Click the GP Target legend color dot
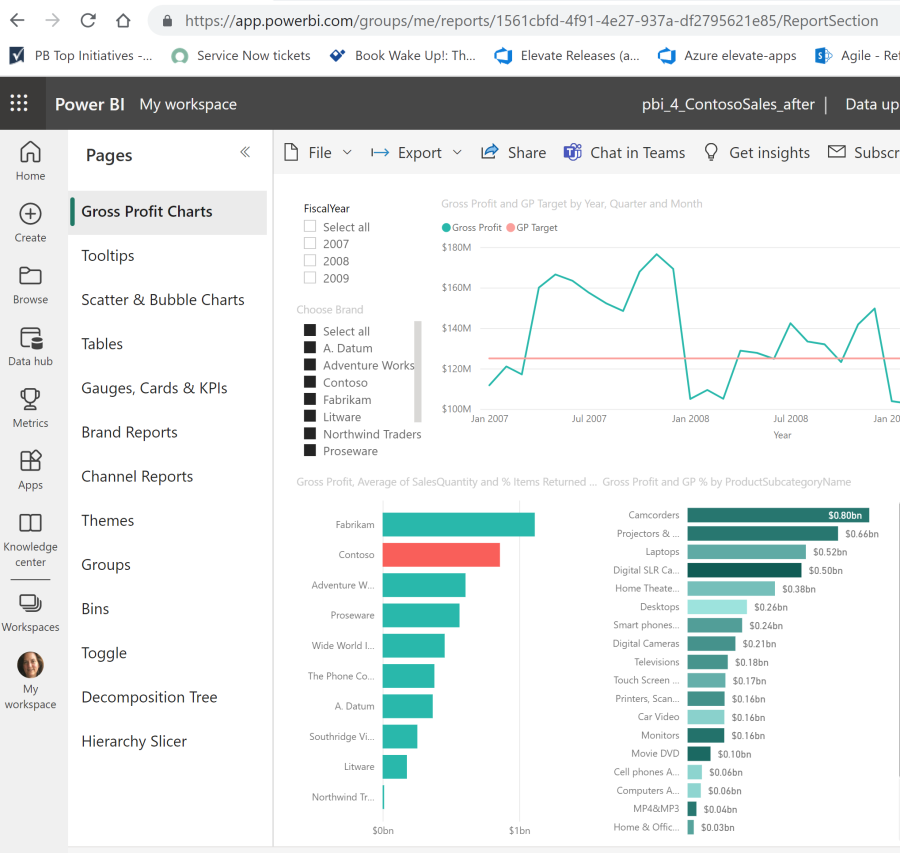The height and width of the screenshot is (853, 900). (x=510, y=228)
